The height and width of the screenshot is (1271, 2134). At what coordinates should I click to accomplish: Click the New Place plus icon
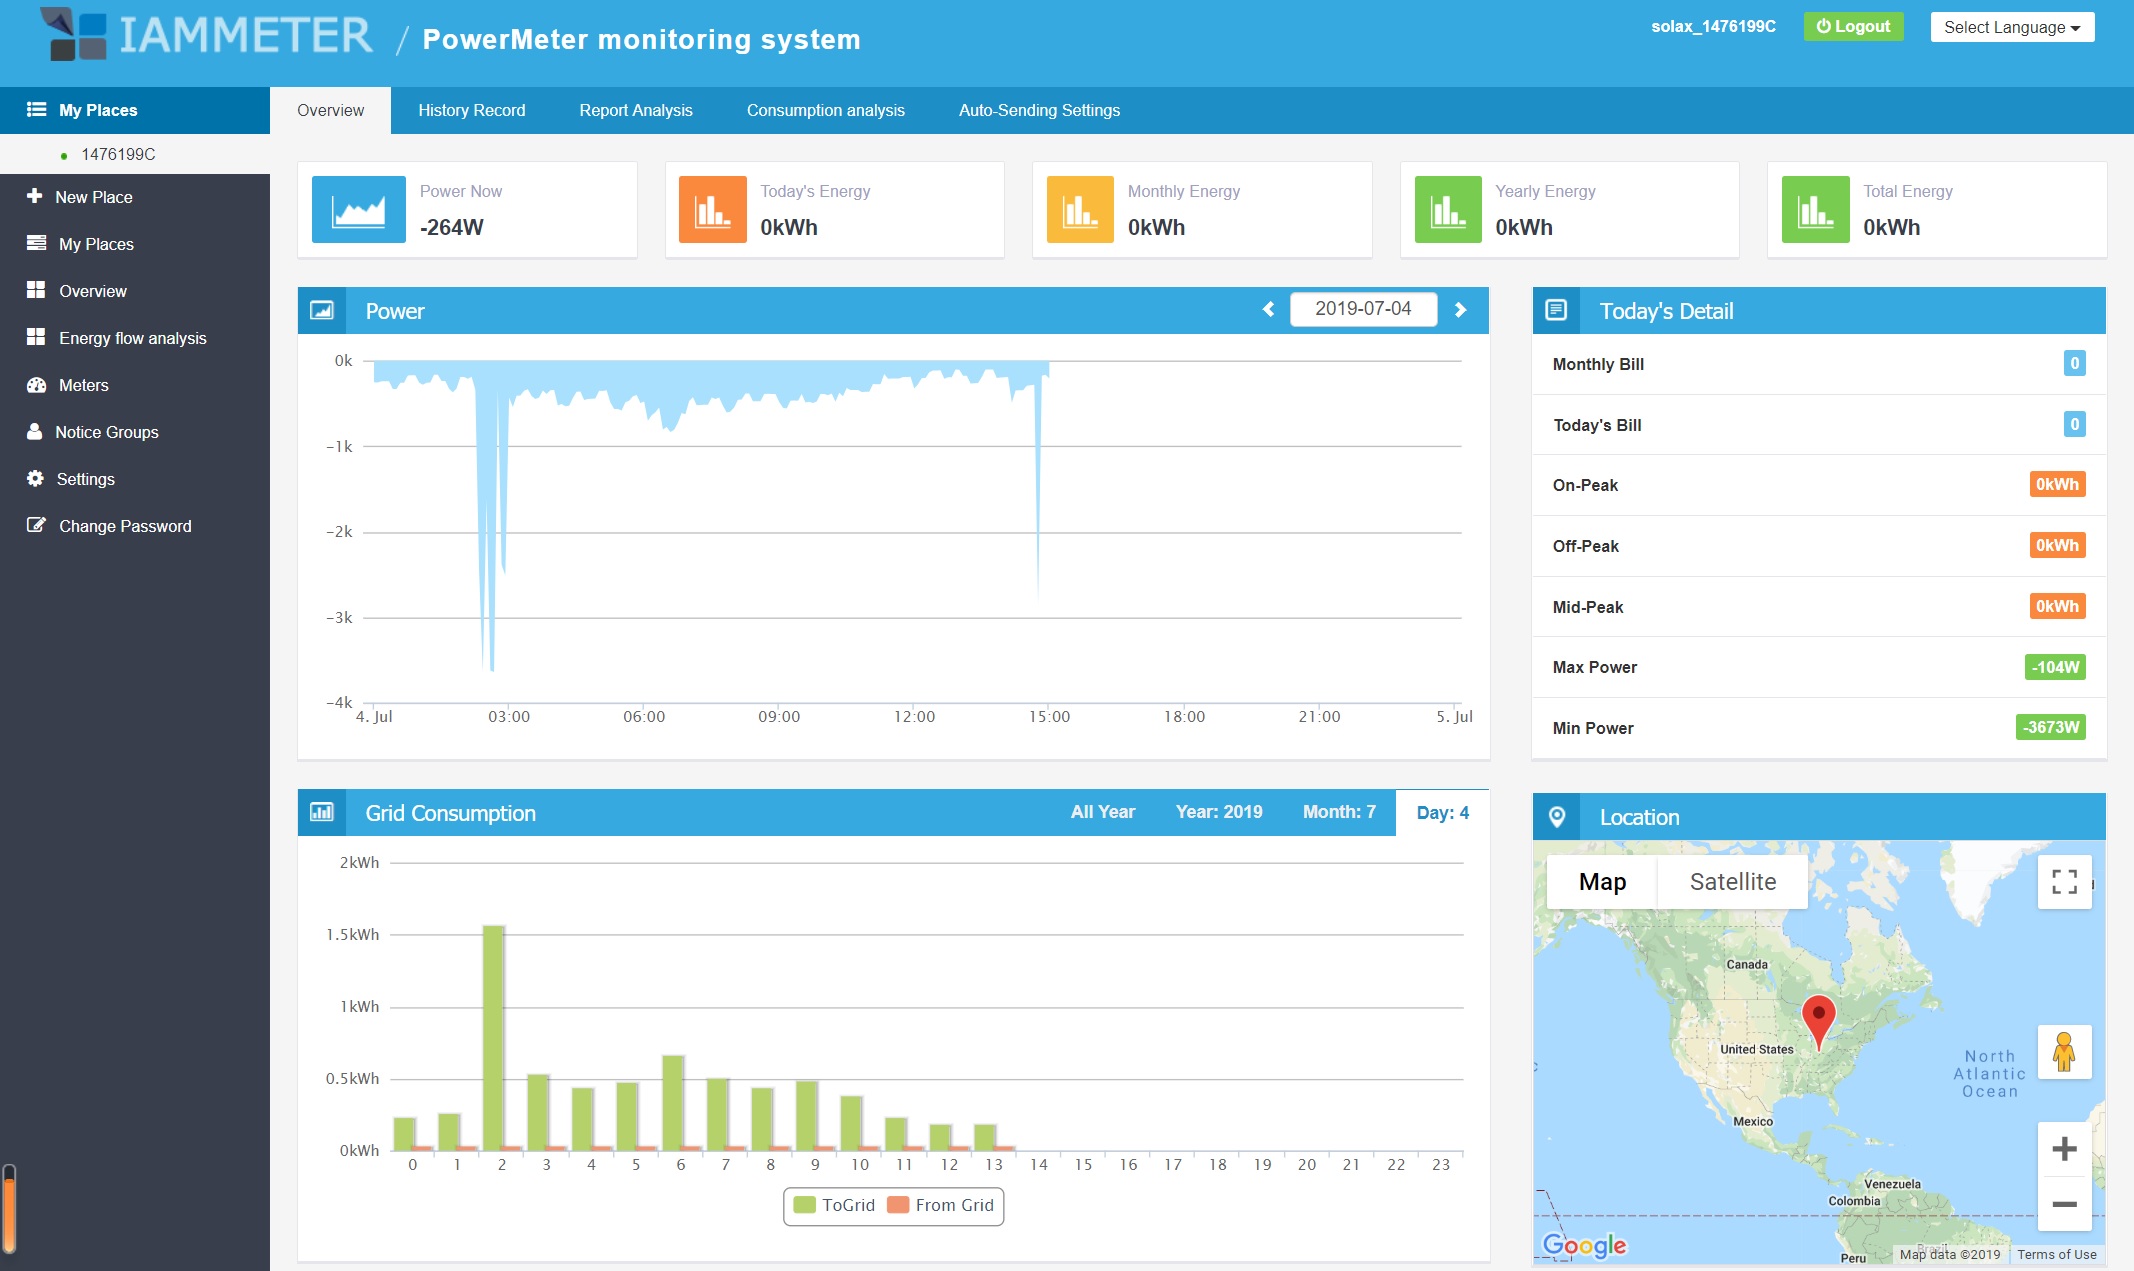[35, 197]
